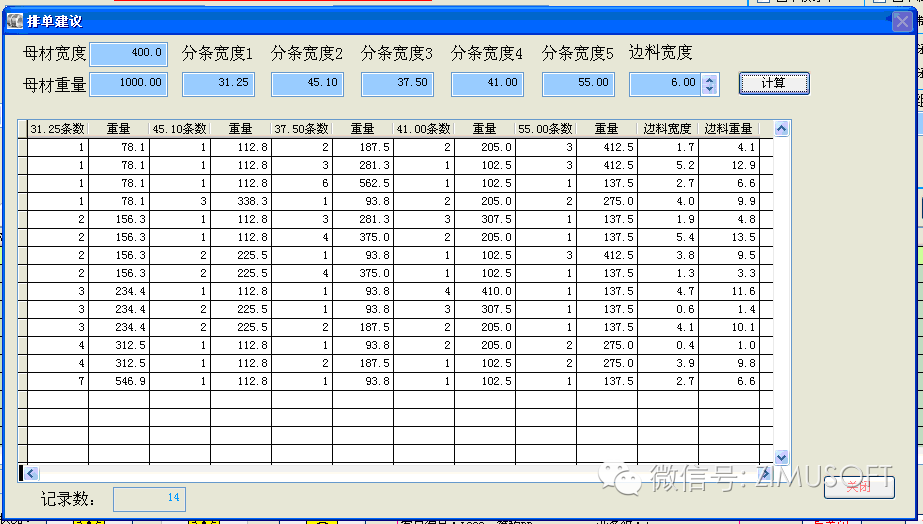Click the 关闭 button at the bottom right
The height and width of the screenshot is (524, 923).
click(858, 486)
